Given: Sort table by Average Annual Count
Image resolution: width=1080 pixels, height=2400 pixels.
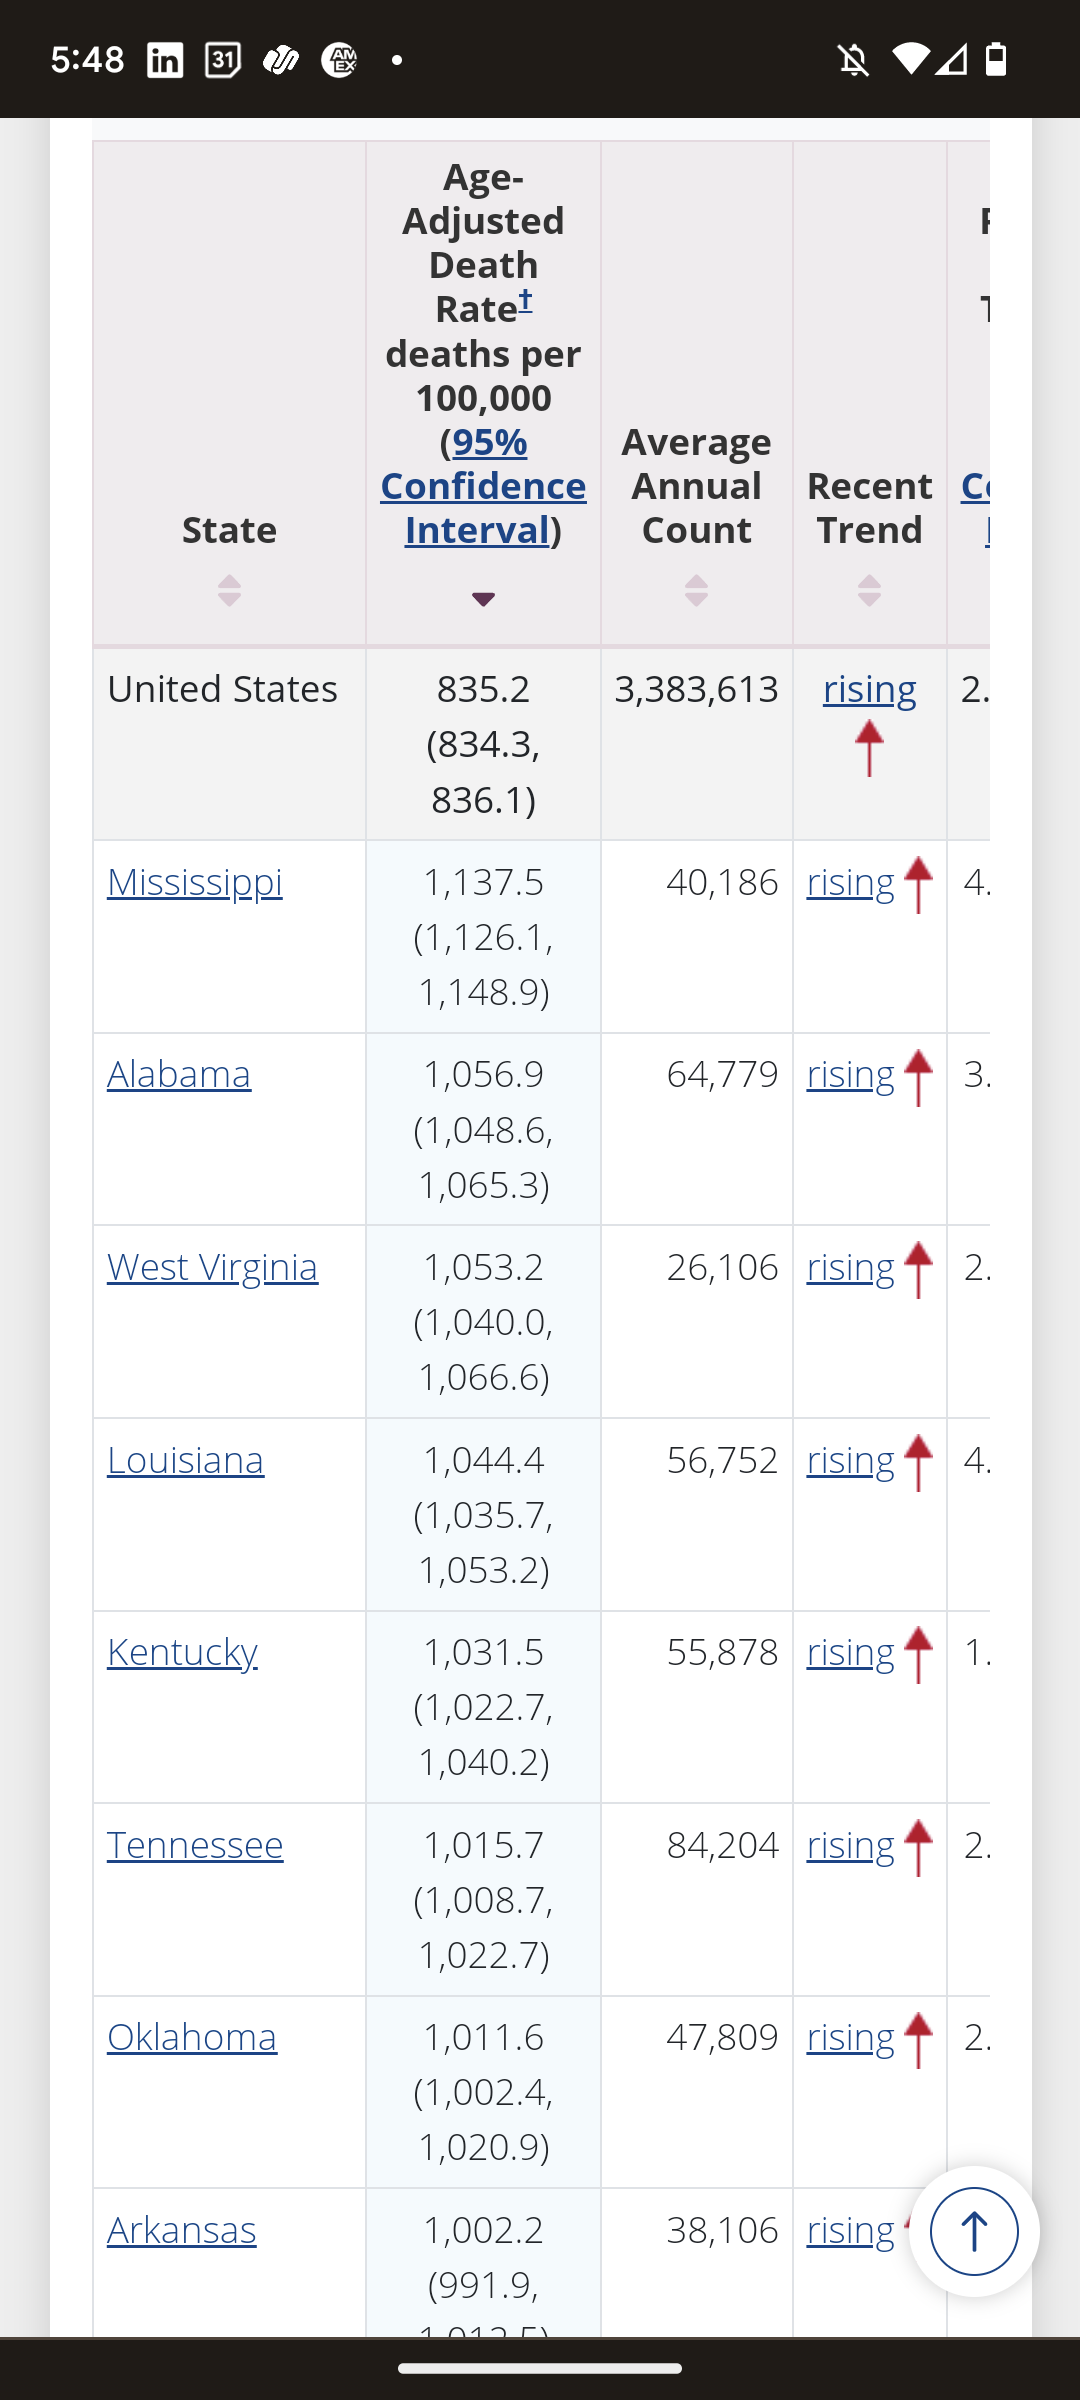Looking at the screenshot, I should (696, 590).
